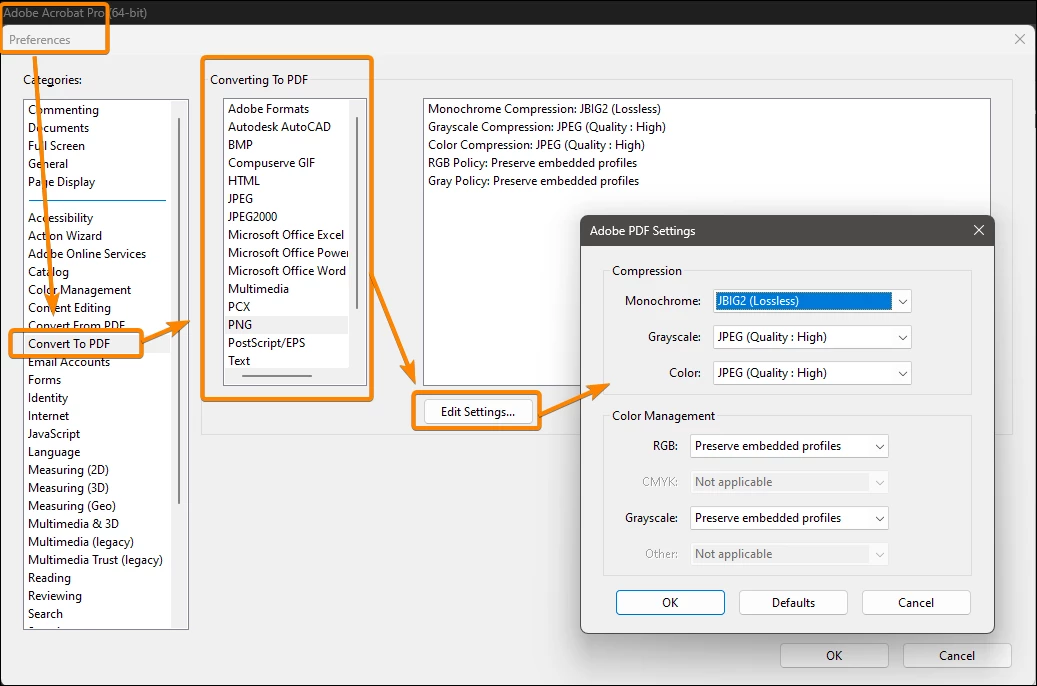The image size is (1037, 686).
Task: Select the JavaScript category
Action: (x=54, y=434)
